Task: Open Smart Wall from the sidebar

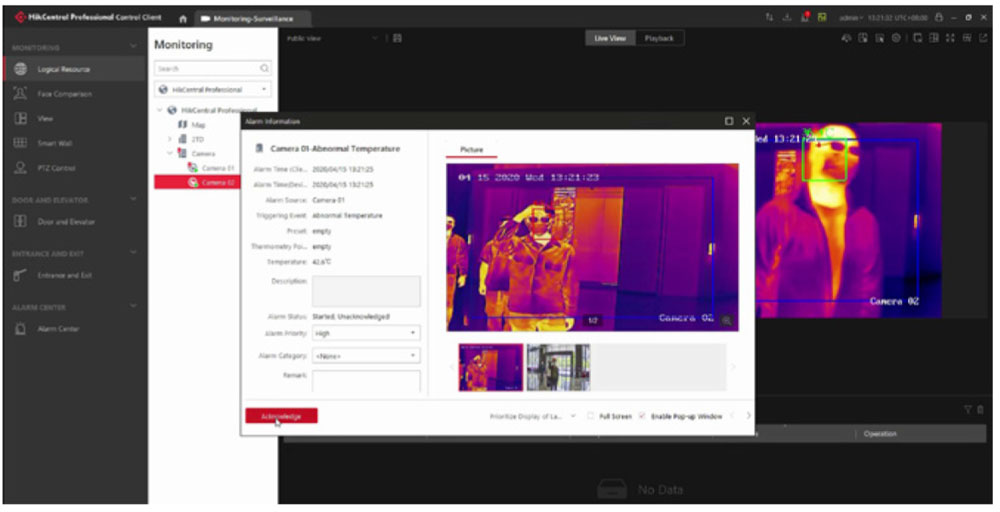Action: [53, 143]
